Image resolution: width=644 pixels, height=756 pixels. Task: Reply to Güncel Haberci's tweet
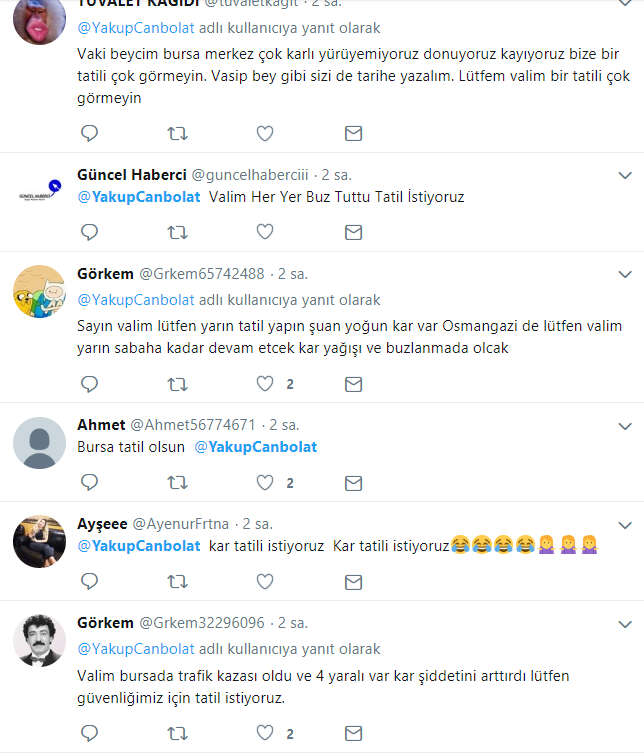(x=89, y=232)
